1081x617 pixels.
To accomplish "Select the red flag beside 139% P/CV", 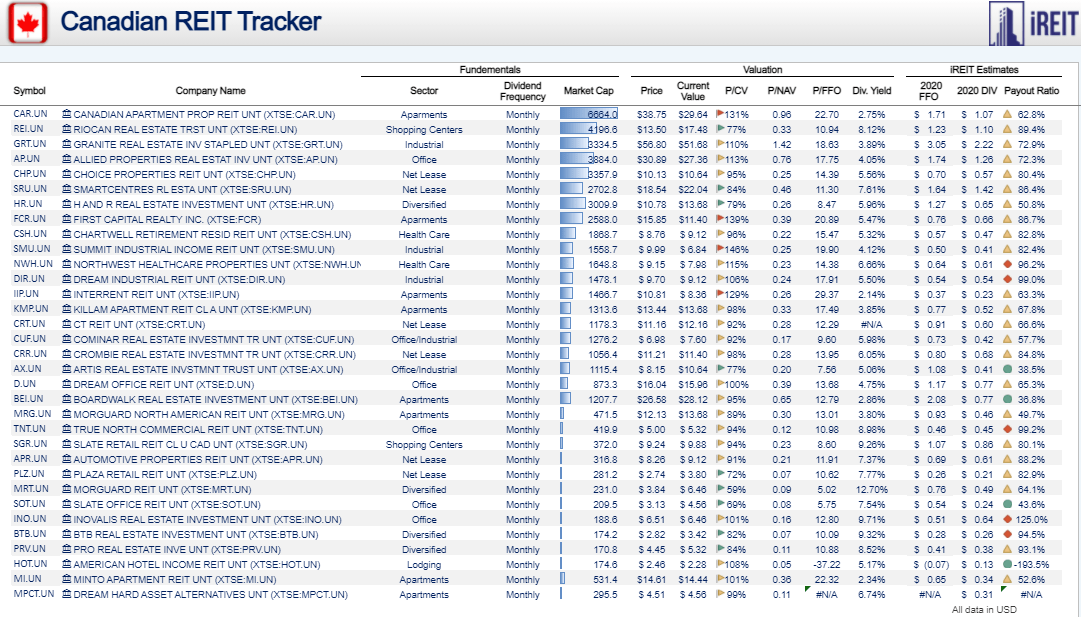I will click(720, 219).
